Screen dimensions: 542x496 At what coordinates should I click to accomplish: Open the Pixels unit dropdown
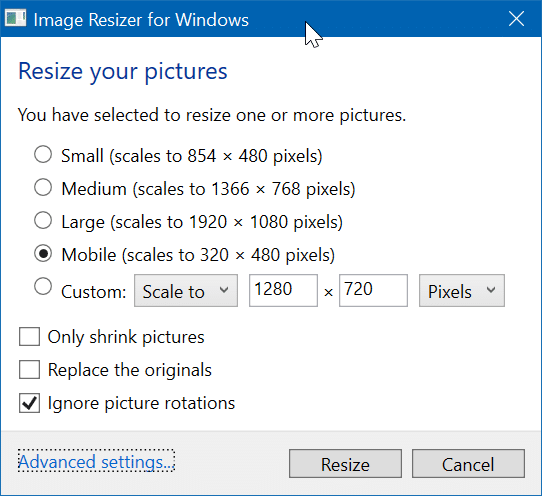(462, 291)
